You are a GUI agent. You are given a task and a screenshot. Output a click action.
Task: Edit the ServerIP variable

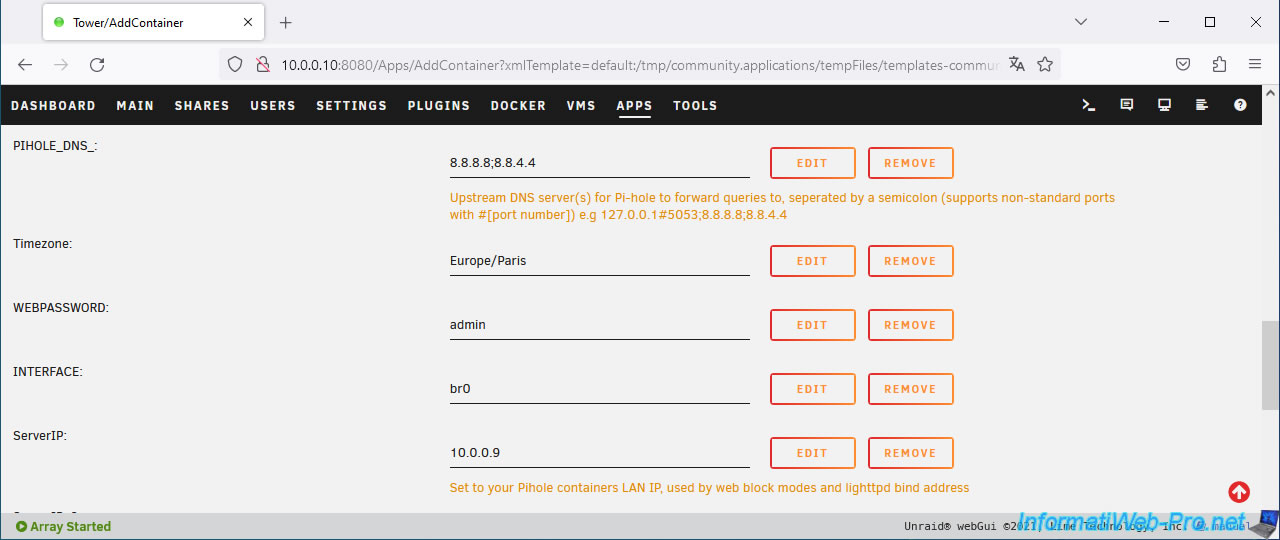(812, 453)
